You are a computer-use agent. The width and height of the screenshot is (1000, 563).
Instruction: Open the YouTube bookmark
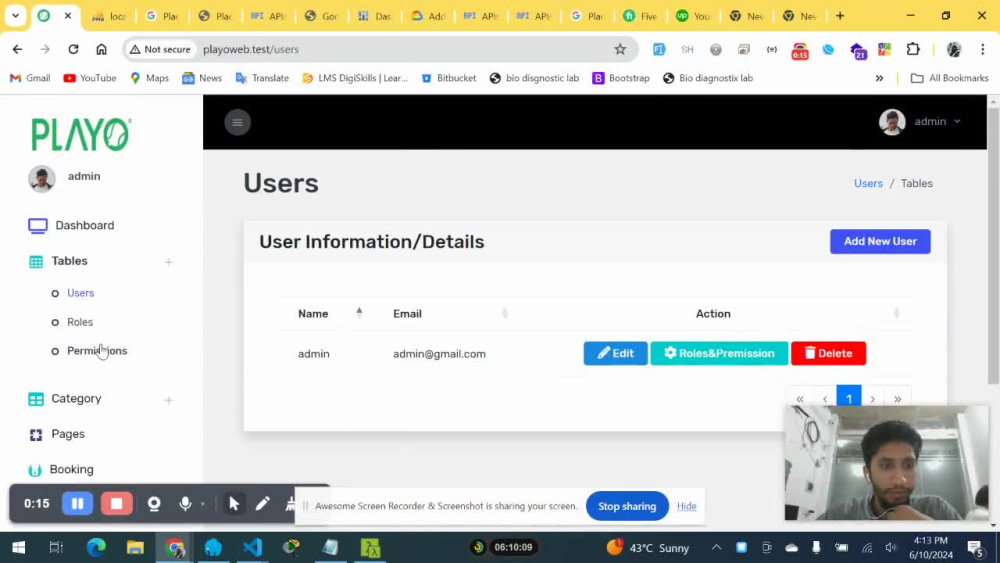point(89,78)
